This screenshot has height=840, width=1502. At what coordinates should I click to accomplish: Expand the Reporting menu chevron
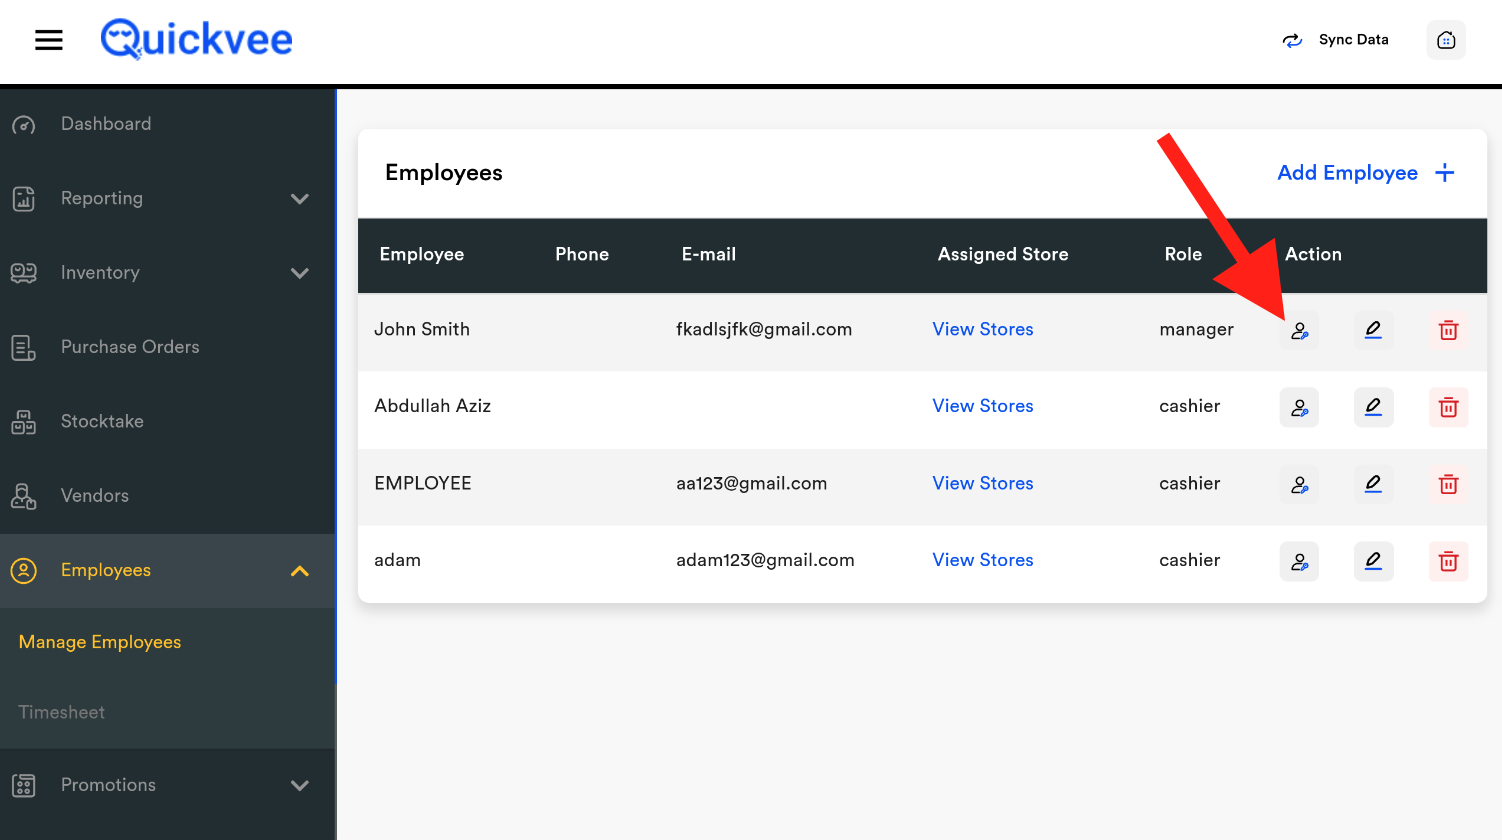299,199
